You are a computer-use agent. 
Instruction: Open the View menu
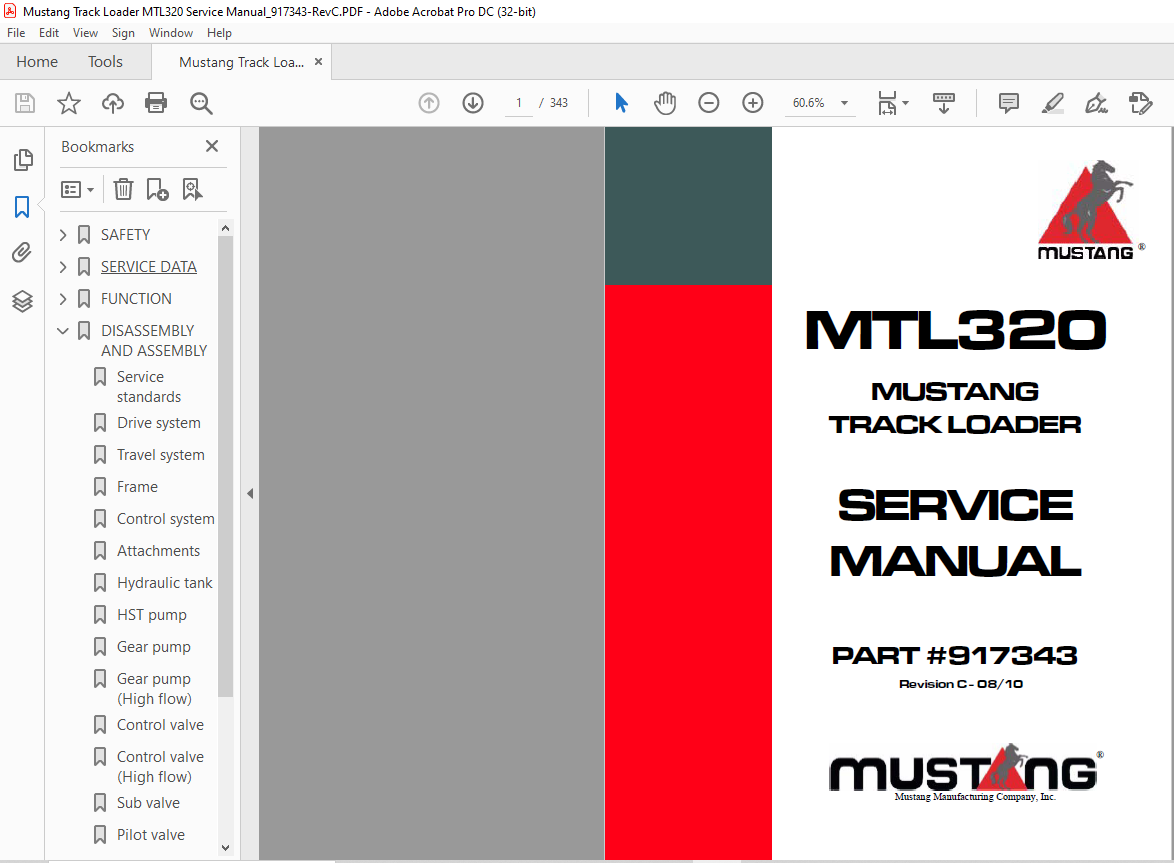coord(85,33)
